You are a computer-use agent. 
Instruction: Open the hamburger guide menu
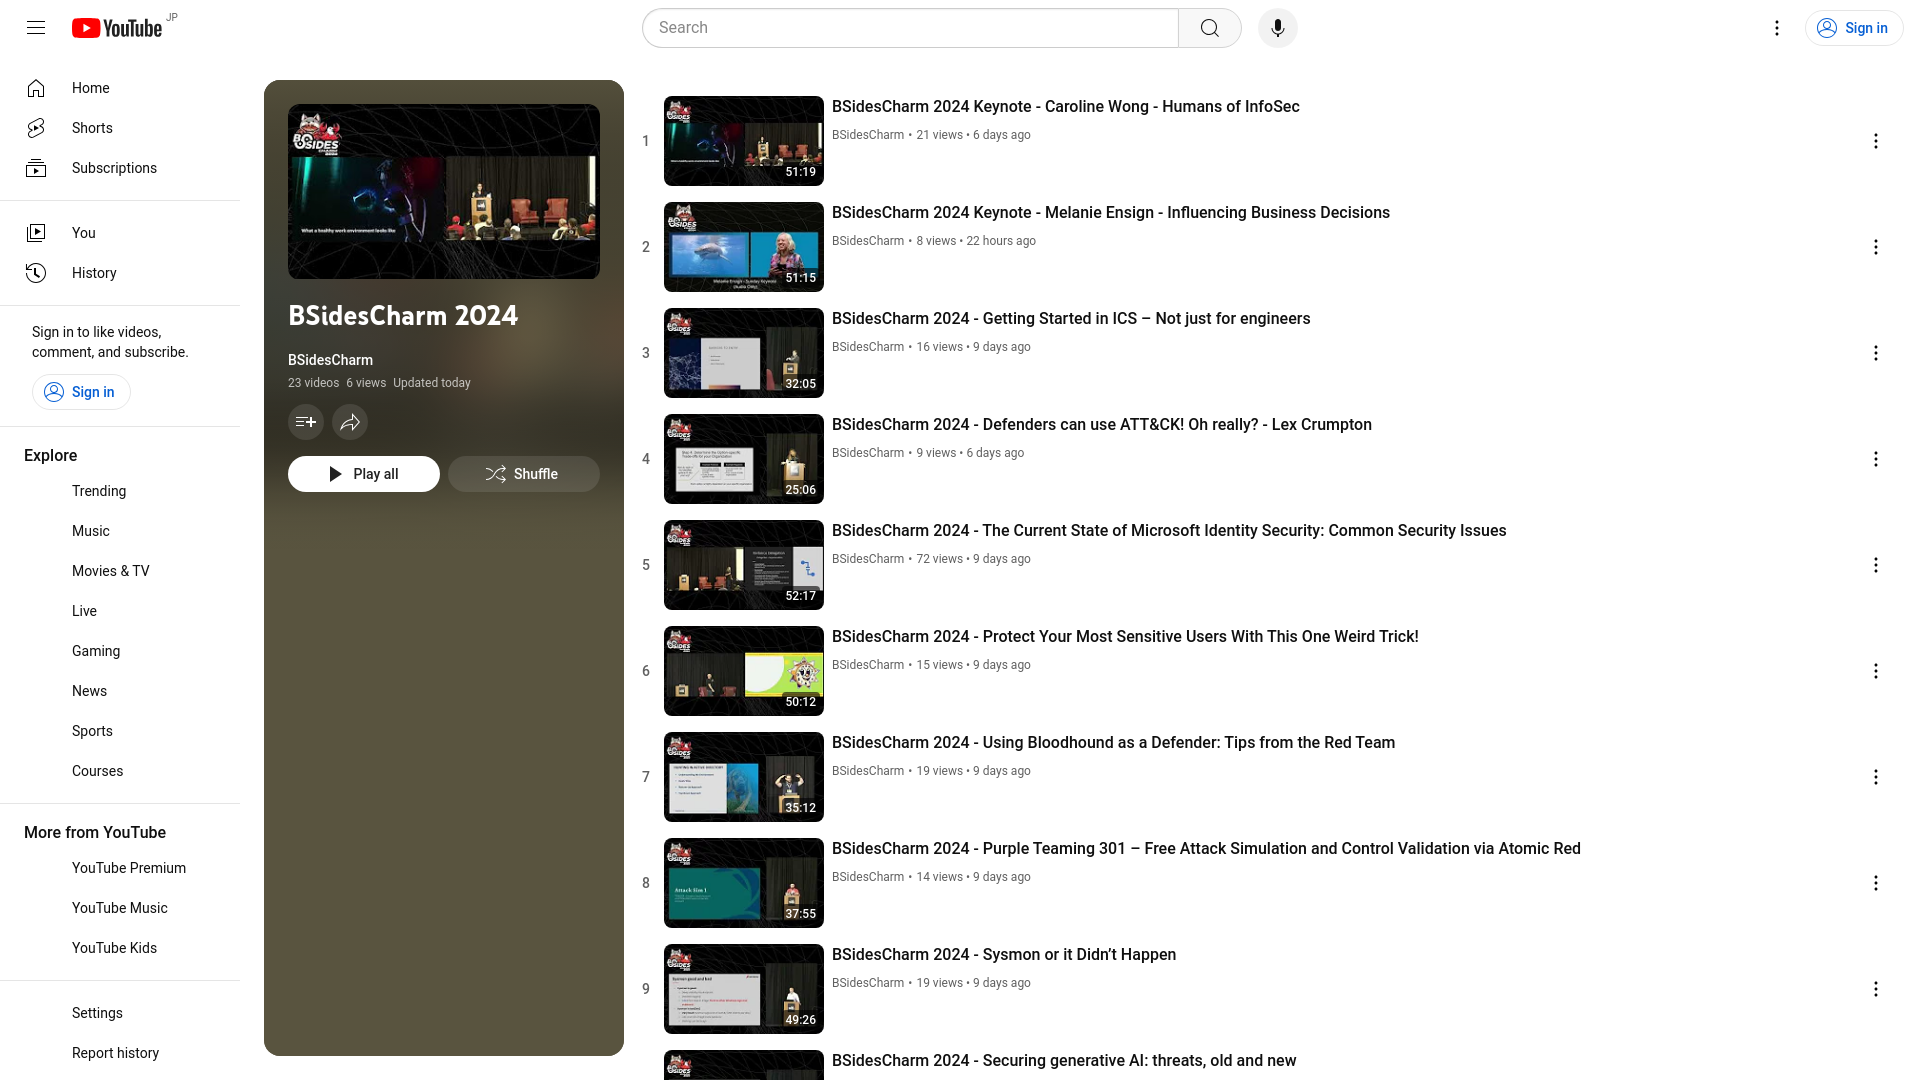click(x=36, y=28)
